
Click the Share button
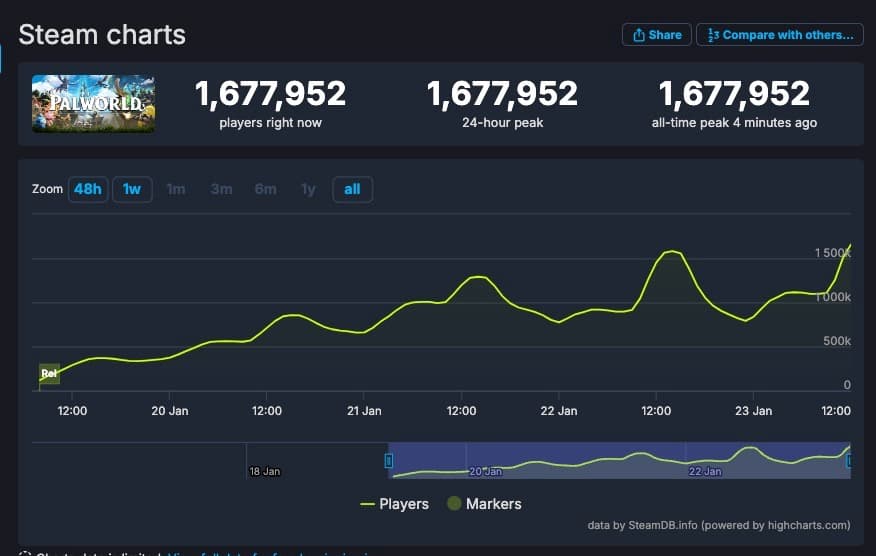click(656, 35)
